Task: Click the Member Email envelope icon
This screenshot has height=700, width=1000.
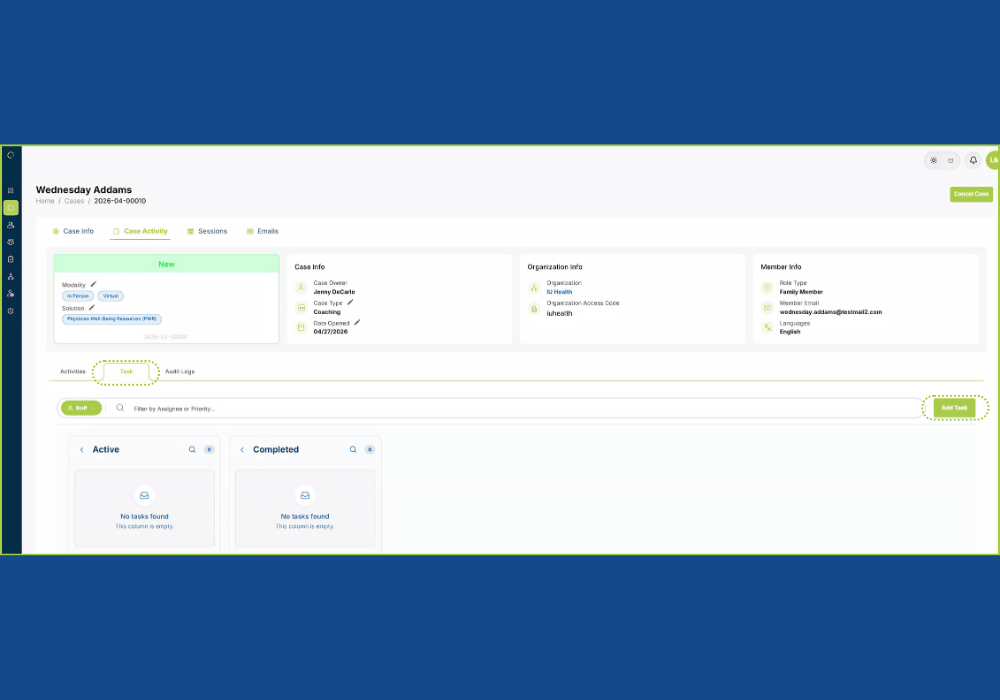Action: coord(768,308)
